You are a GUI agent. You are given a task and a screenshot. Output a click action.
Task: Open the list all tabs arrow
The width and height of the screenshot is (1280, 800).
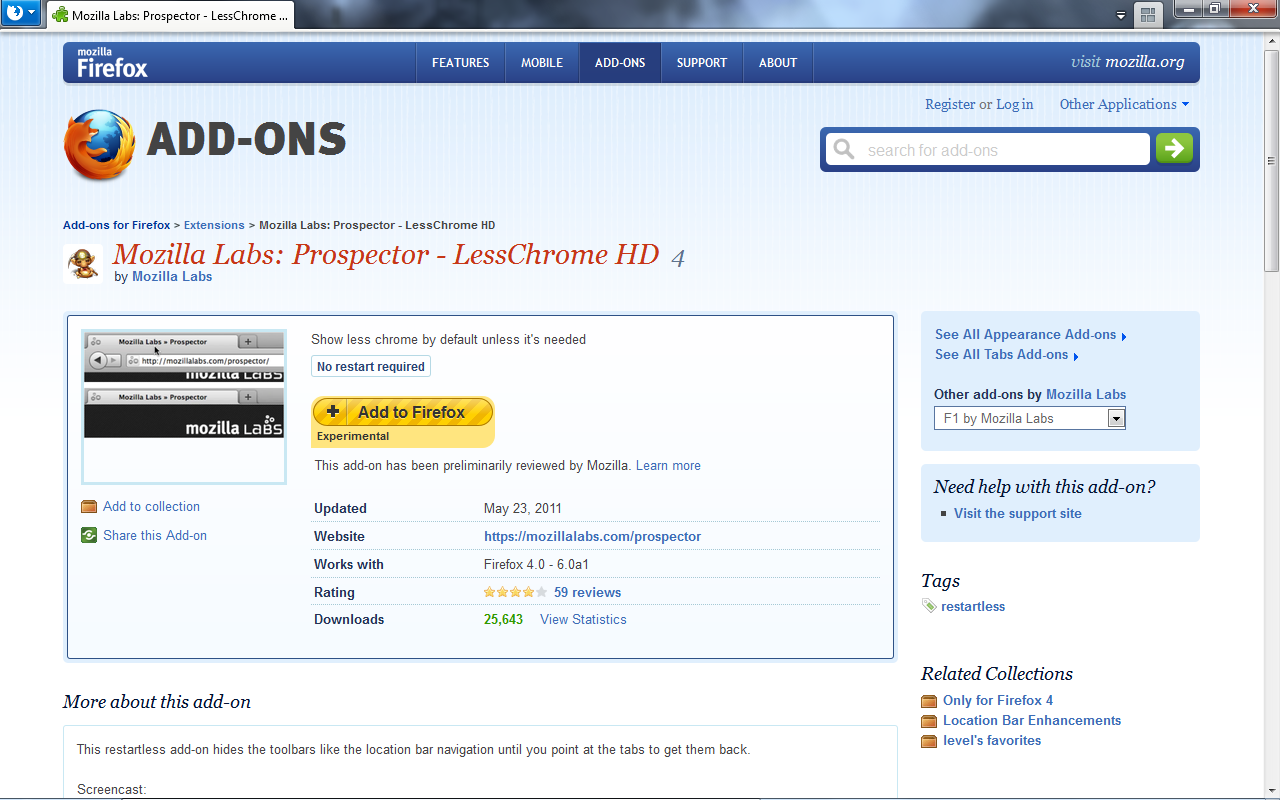click(x=1121, y=15)
